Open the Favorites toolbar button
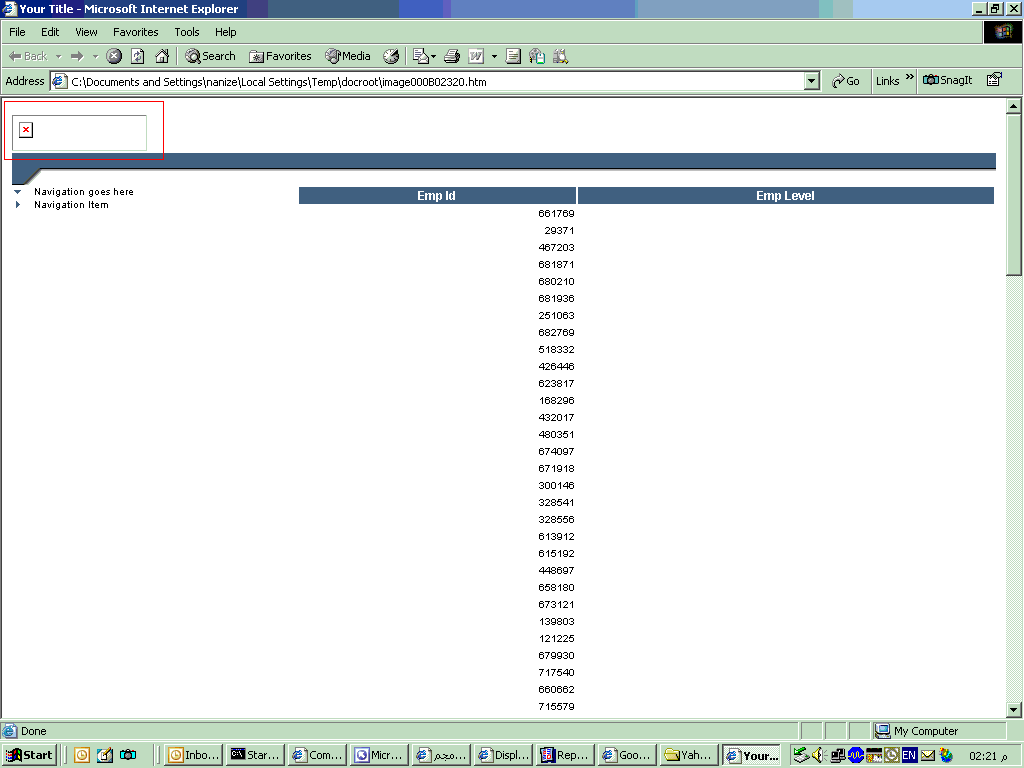1024x768 pixels. (x=280, y=56)
